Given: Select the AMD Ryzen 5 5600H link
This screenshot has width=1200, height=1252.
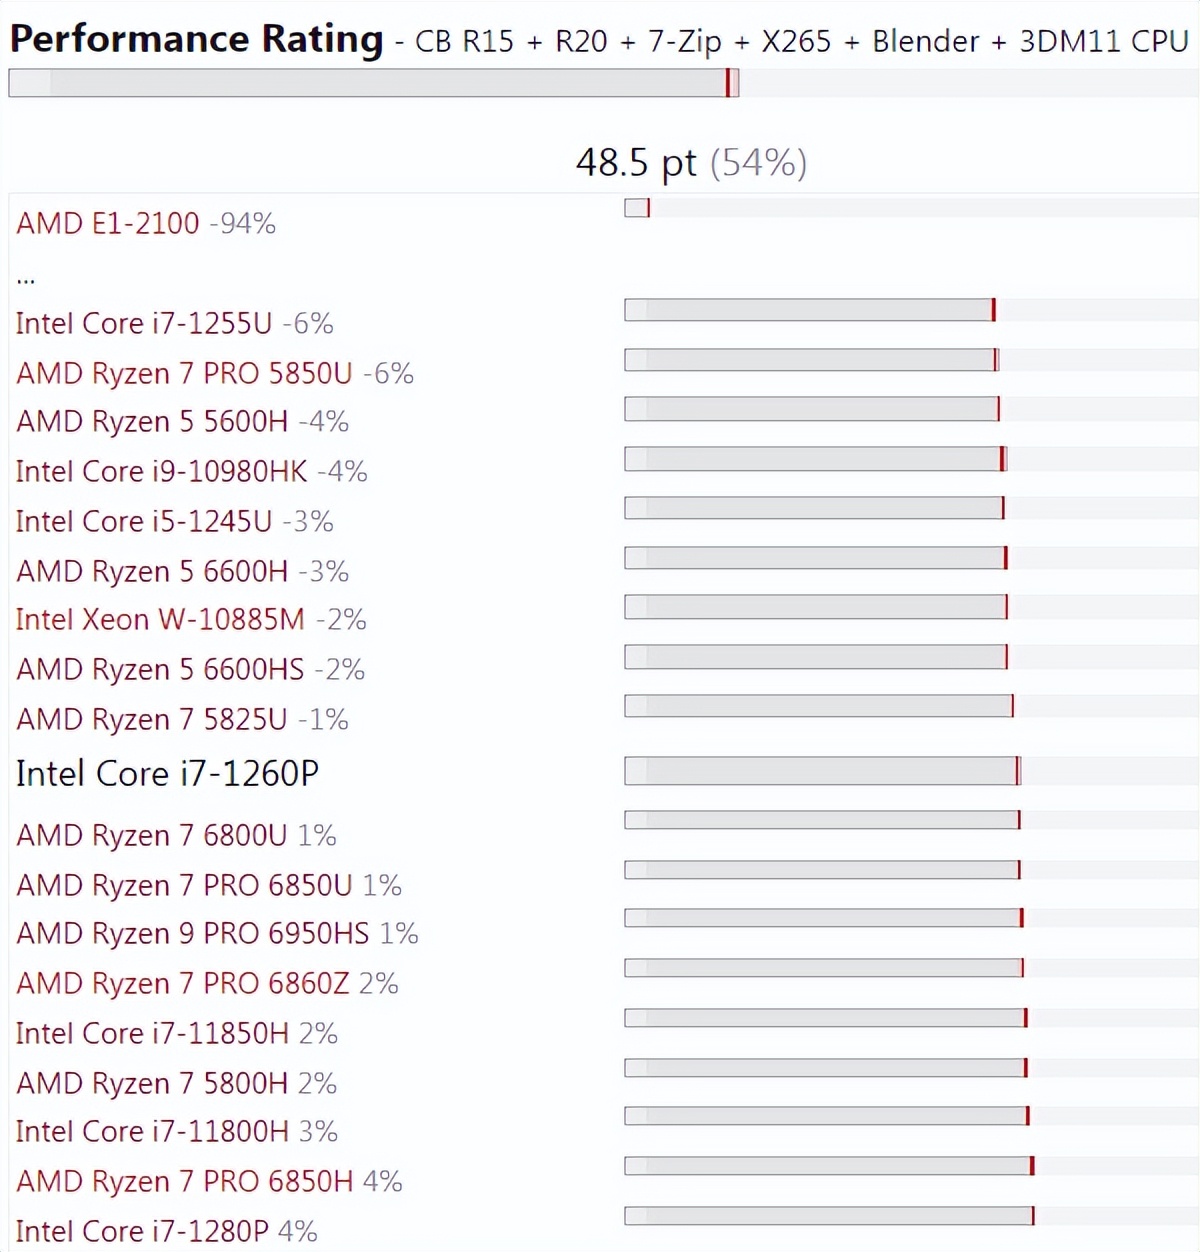Looking at the screenshot, I should [x=152, y=421].
